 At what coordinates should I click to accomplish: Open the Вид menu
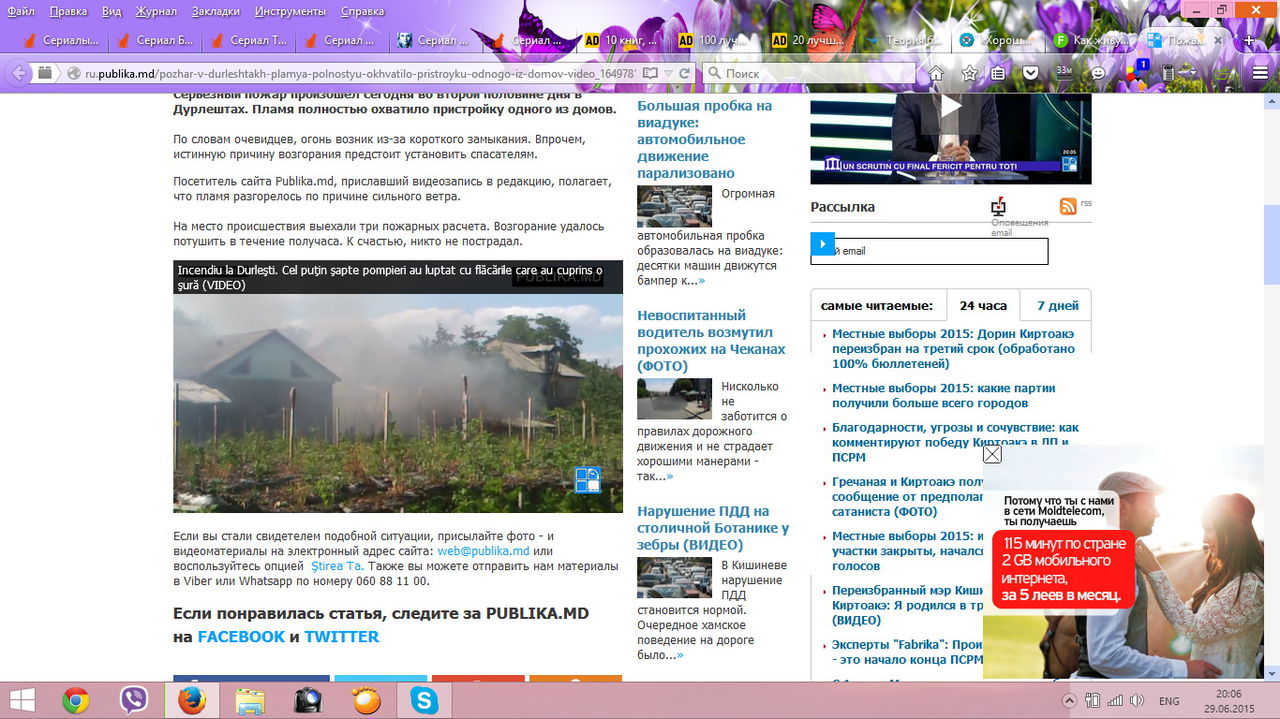pyautogui.click(x=112, y=11)
